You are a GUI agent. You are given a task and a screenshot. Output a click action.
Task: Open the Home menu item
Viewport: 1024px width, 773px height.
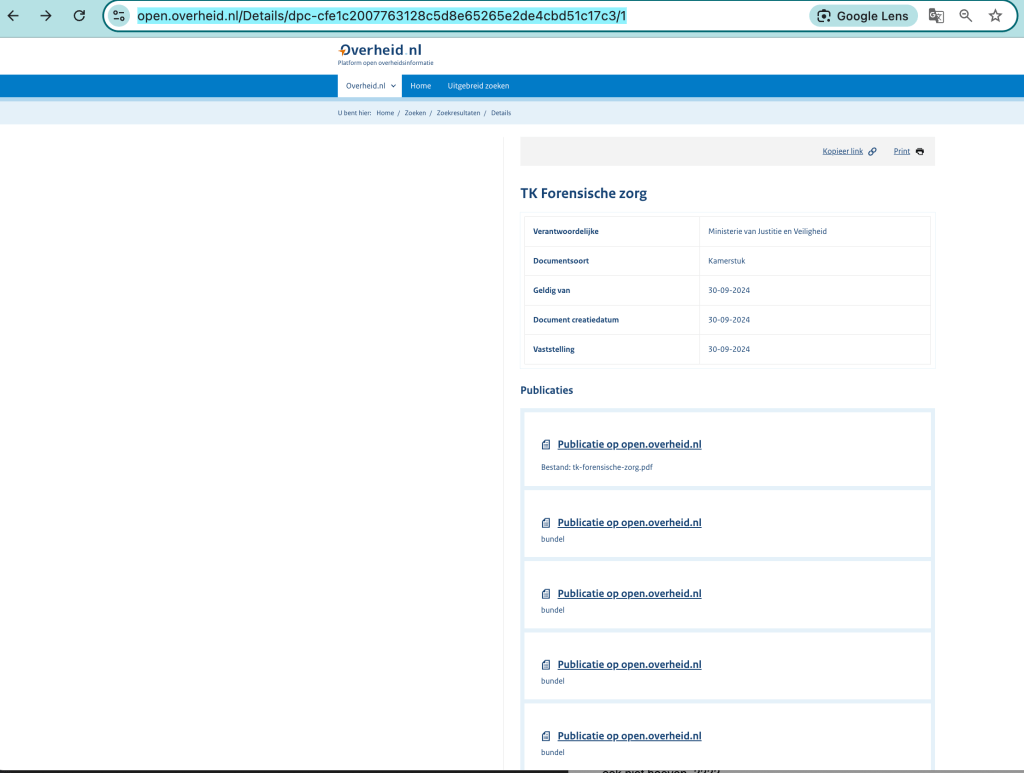pos(420,86)
